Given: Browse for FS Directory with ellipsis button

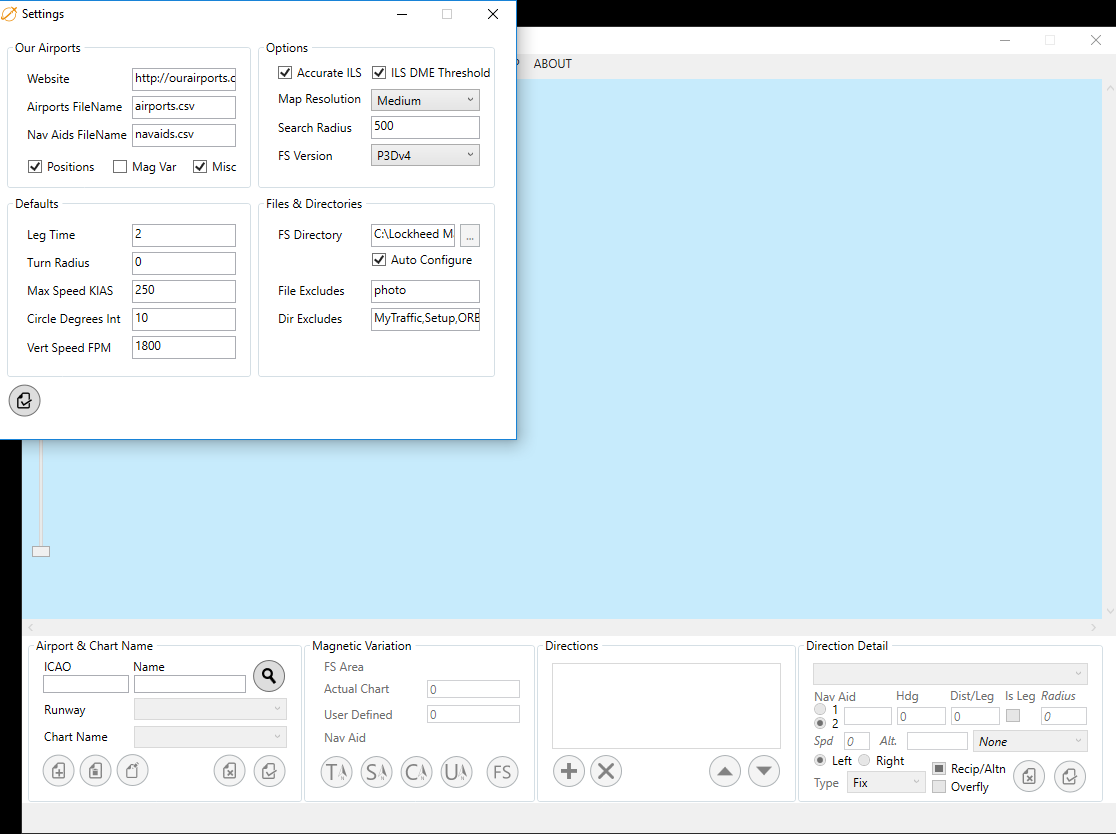Looking at the screenshot, I should [470, 235].
